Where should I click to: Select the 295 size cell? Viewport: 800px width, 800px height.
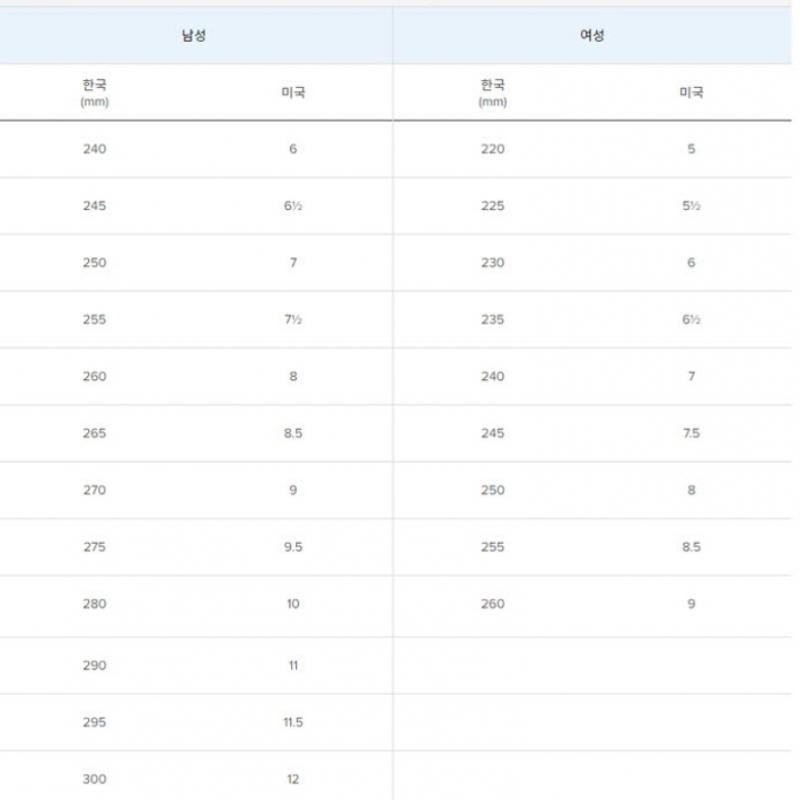click(95, 722)
